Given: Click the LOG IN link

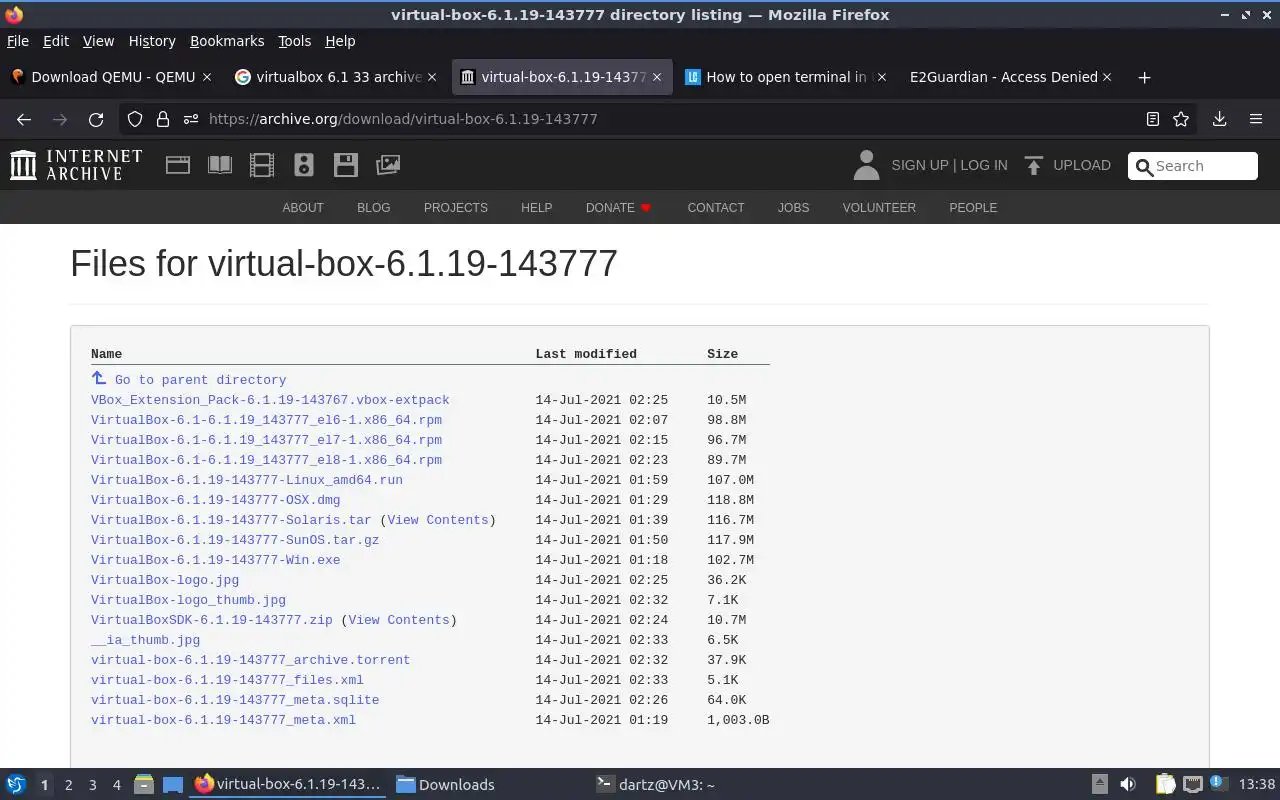Looking at the screenshot, I should coord(984,165).
